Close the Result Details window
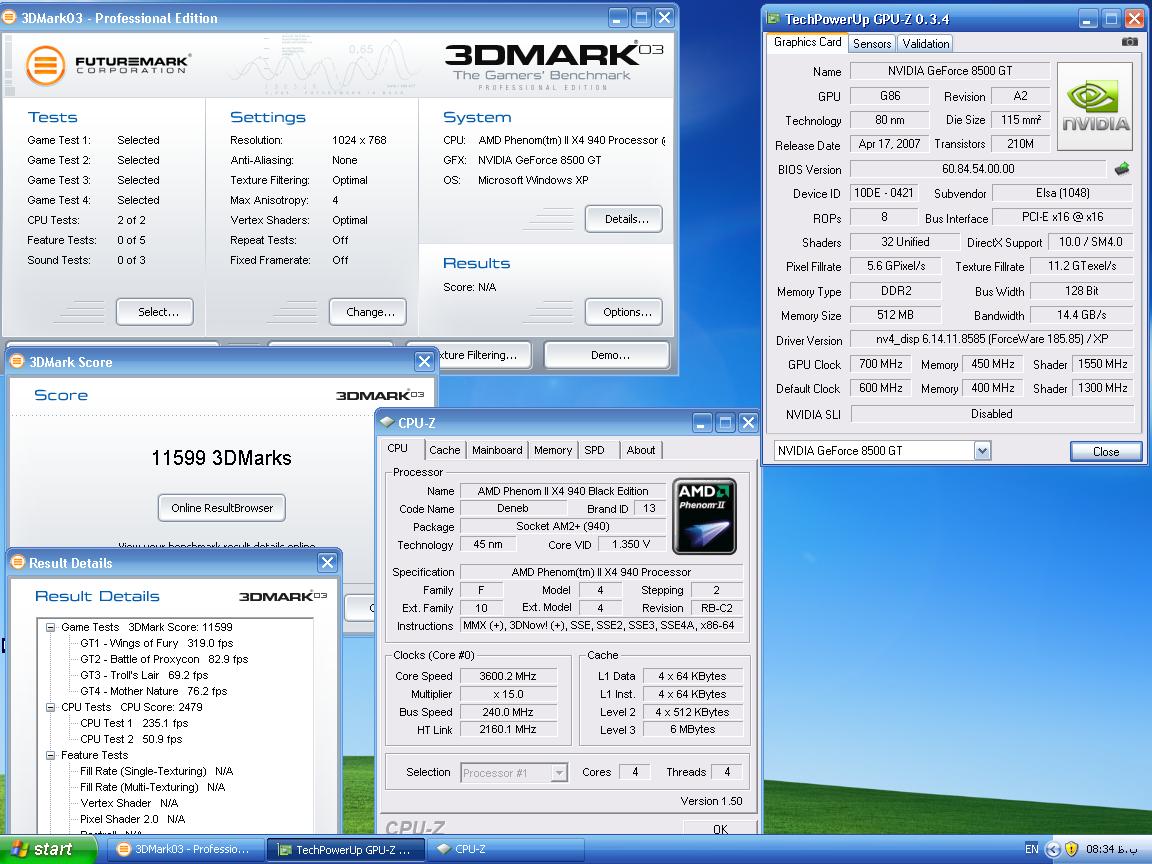 point(328,563)
